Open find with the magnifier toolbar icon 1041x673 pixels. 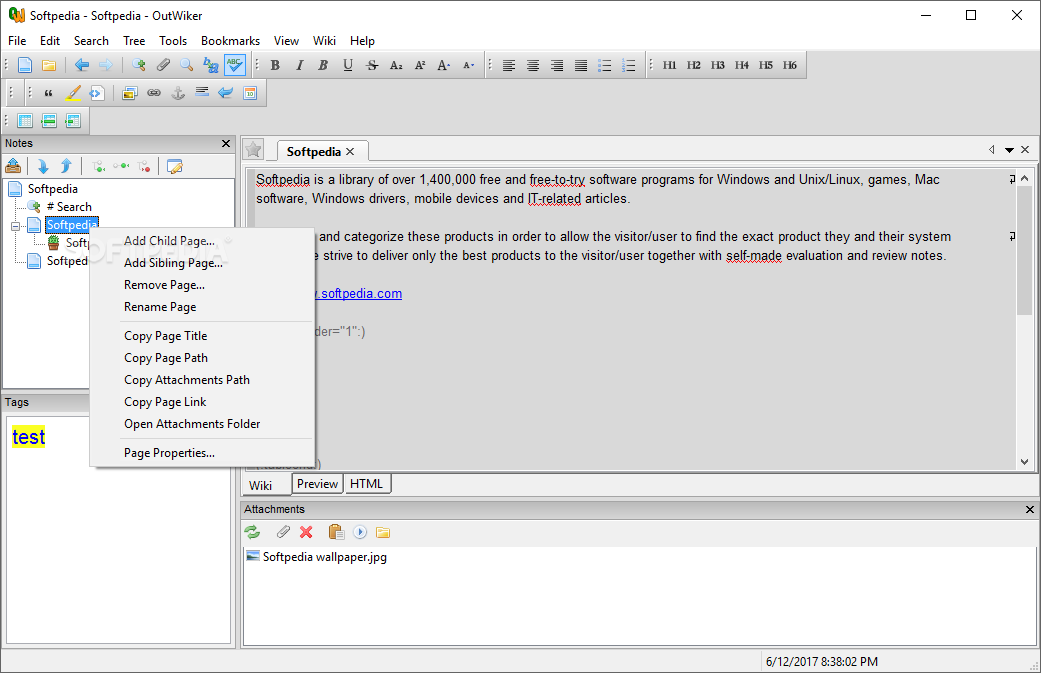point(187,65)
